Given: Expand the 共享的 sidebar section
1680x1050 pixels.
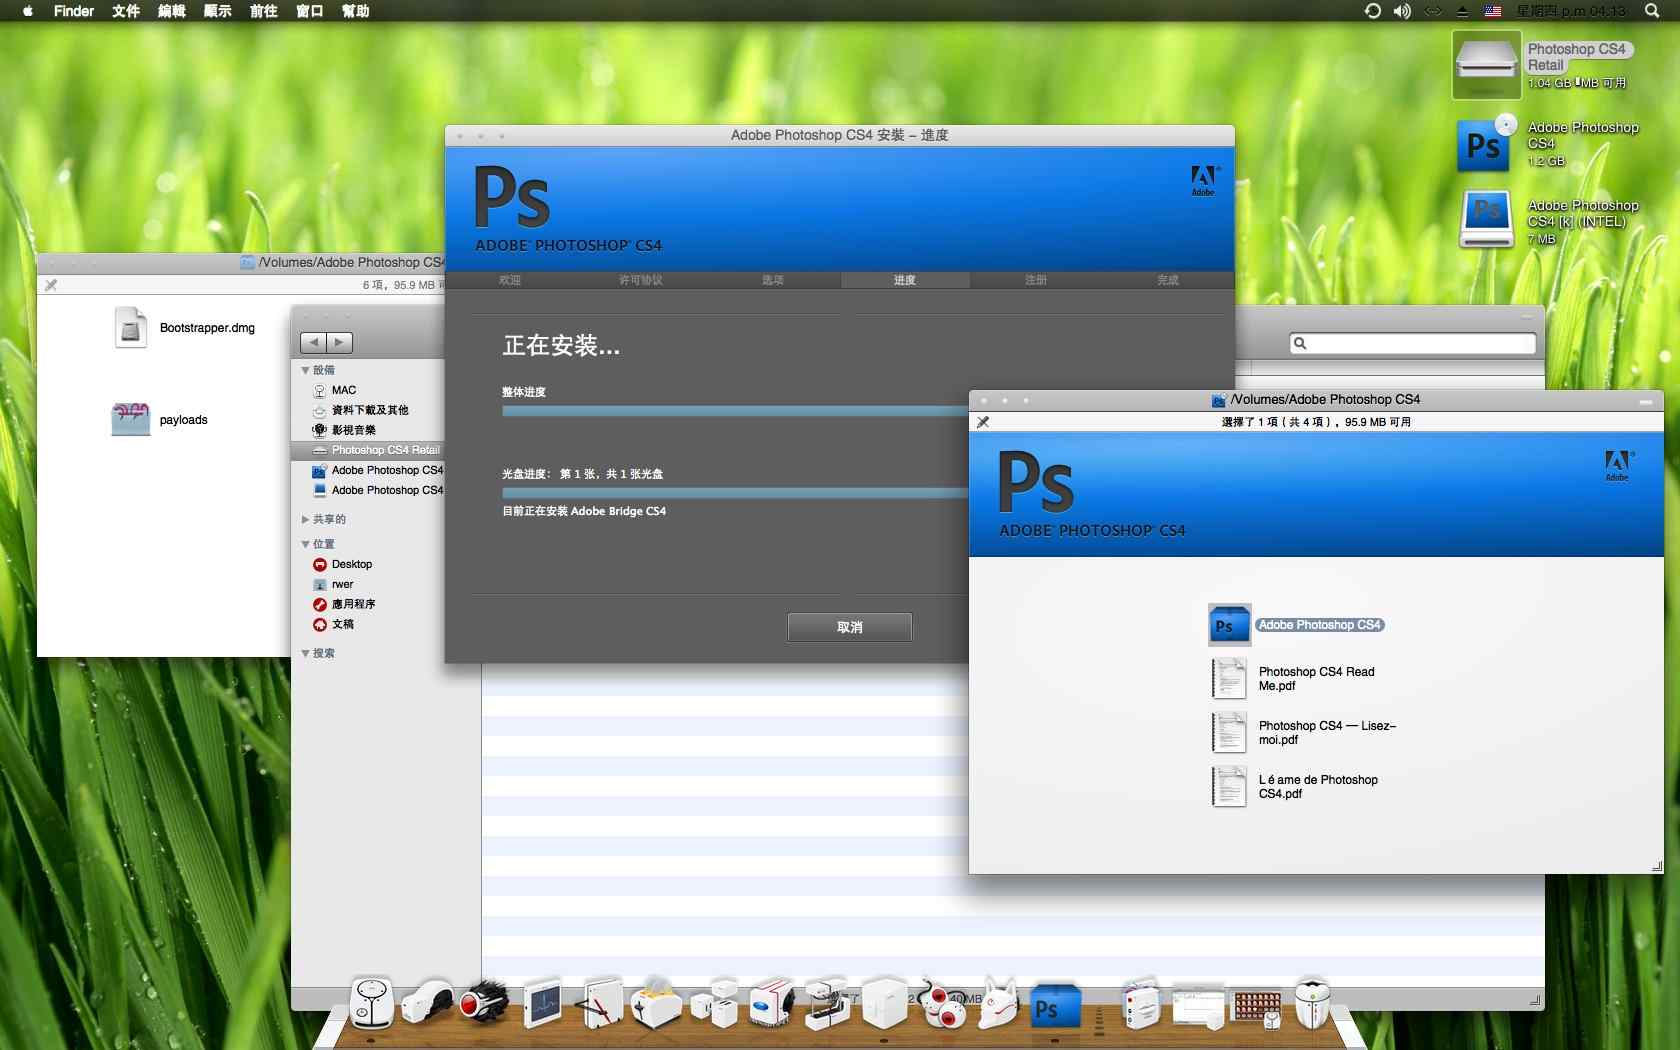Looking at the screenshot, I should click(305, 519).
